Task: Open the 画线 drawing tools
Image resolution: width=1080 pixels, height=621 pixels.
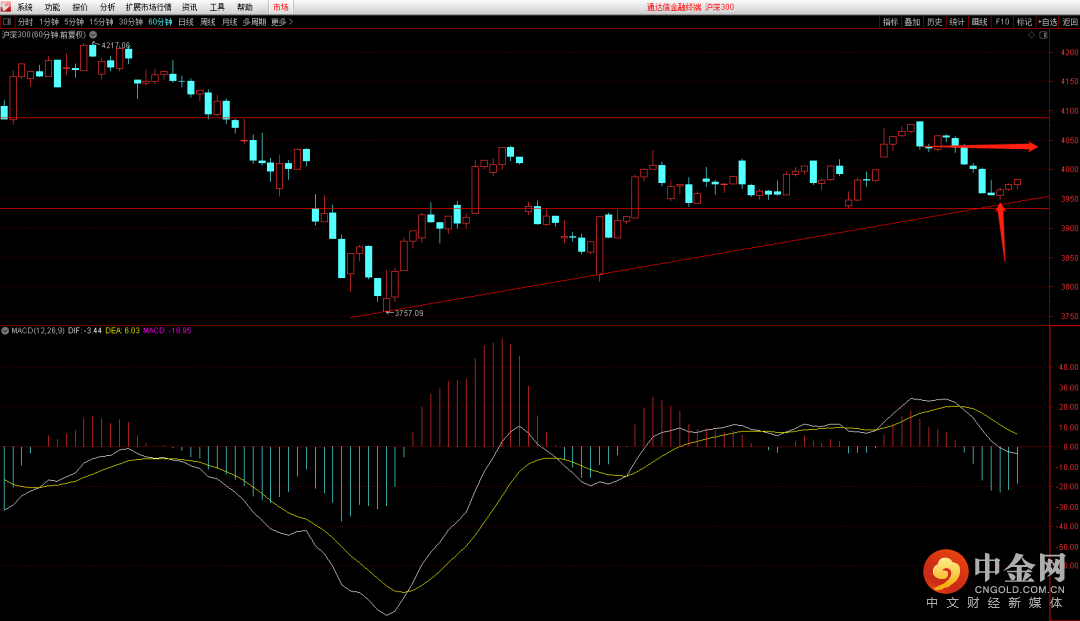Action: click(x=980, y=21)
